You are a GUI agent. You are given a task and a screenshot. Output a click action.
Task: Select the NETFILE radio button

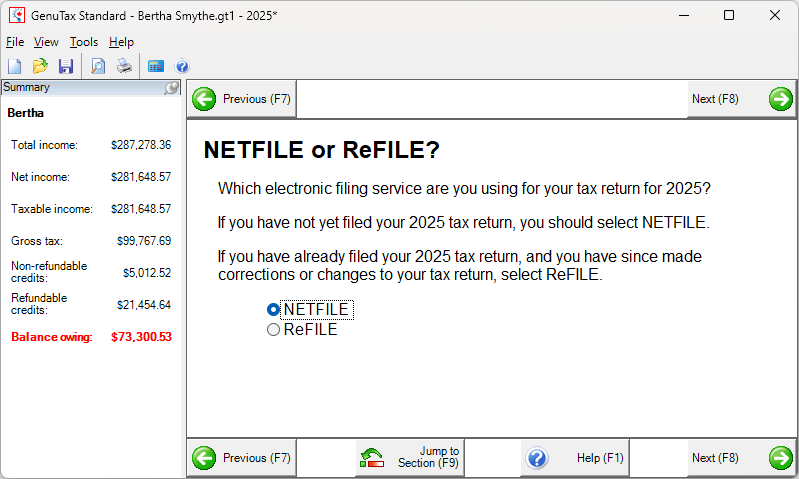(274, 310)
